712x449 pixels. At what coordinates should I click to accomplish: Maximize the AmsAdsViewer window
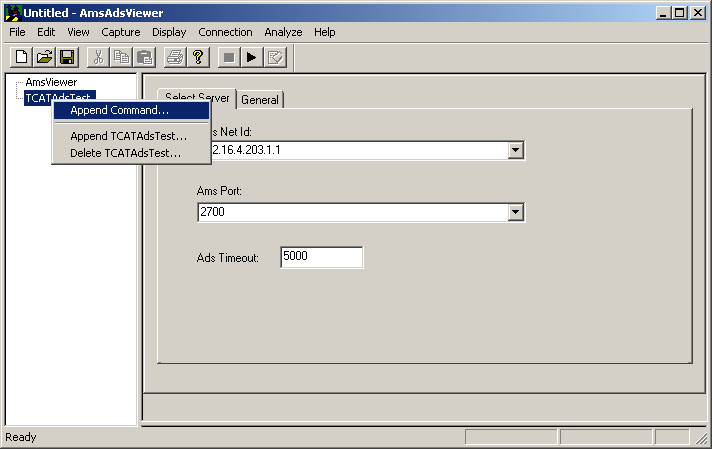click(x=680, y=13)
